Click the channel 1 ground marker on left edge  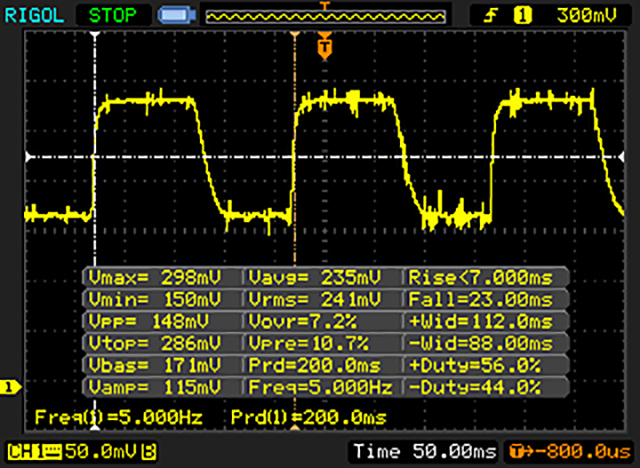tap(11, 387)
